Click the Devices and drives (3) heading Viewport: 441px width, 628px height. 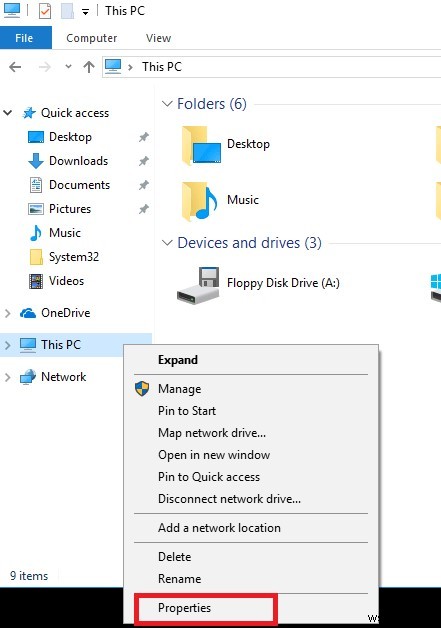pos(250,243)
